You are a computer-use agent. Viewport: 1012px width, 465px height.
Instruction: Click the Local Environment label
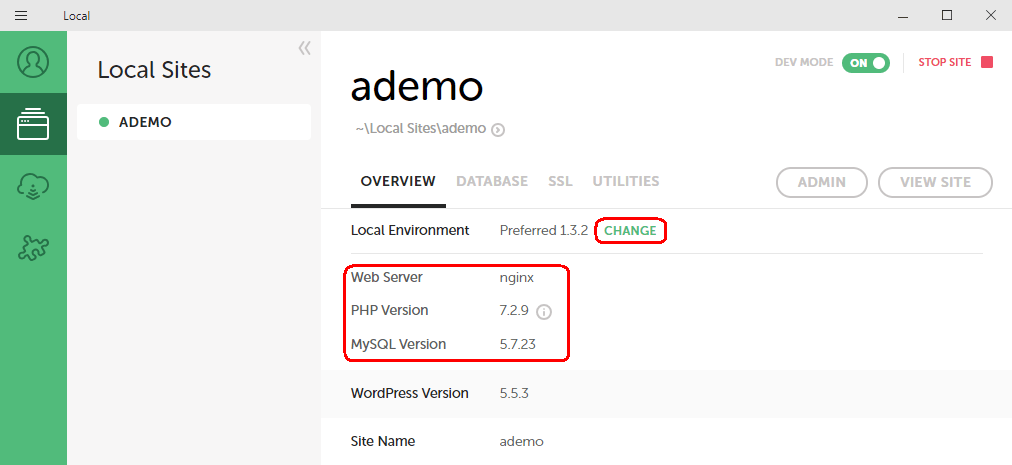point(410,231)
